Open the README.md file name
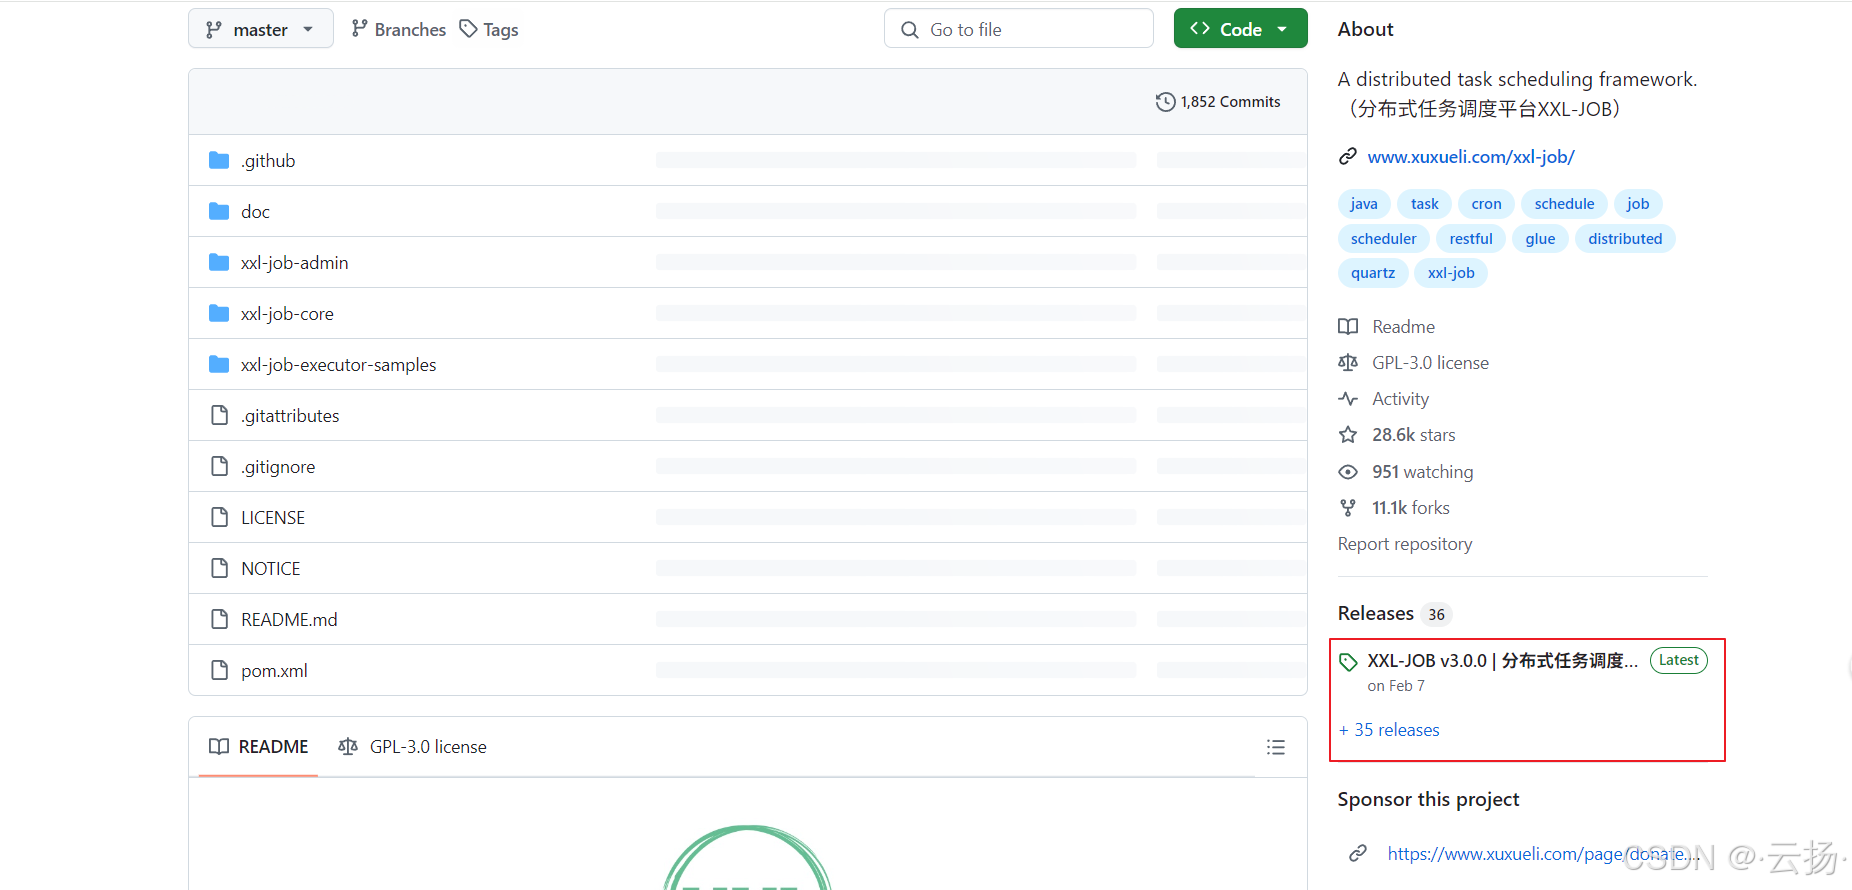 289,620
